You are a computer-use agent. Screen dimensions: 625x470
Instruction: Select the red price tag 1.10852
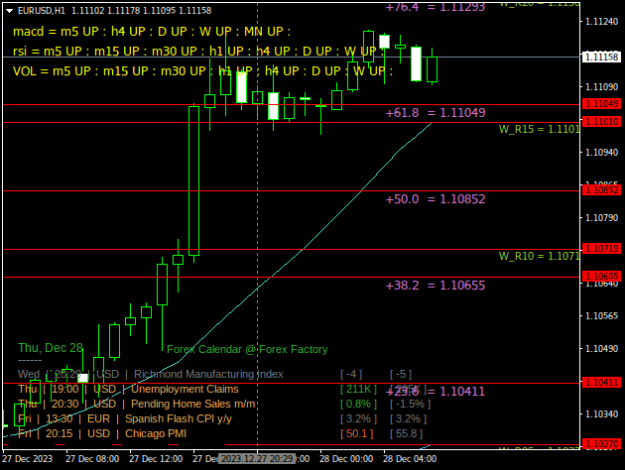coord(601,190)
